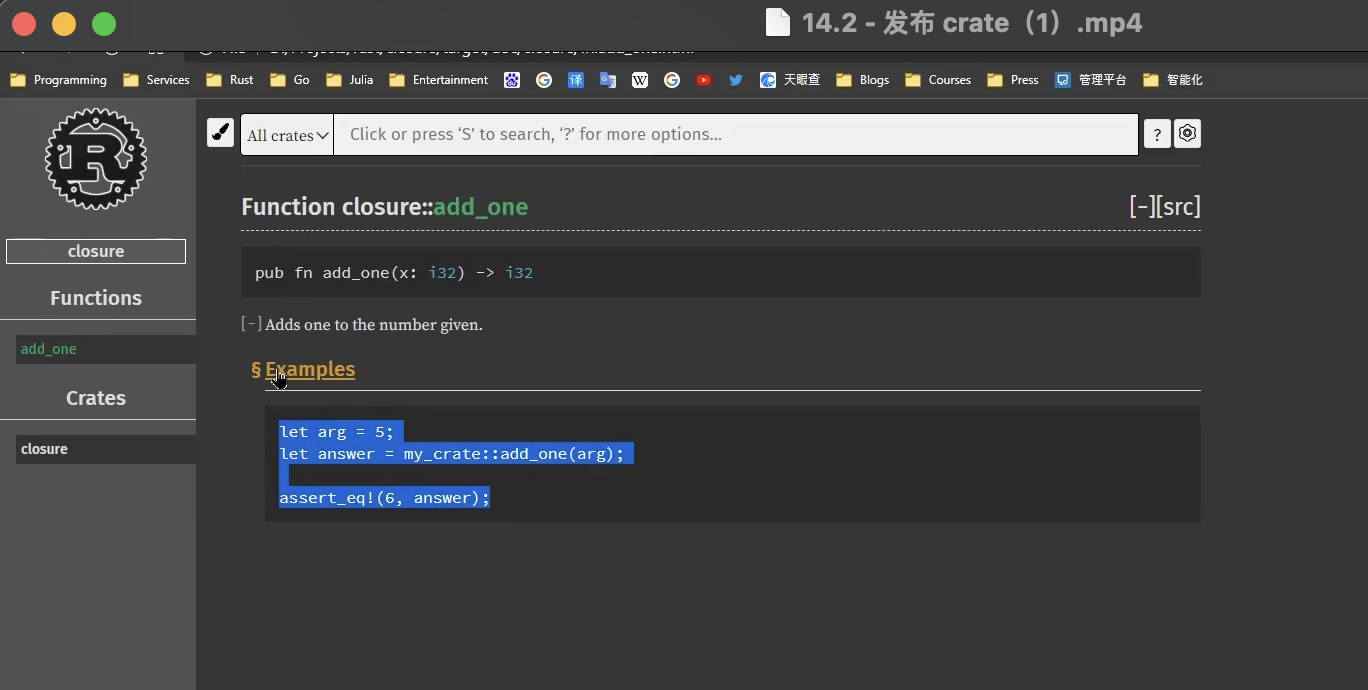Open the YouTube bookmark icon
Image resolution: width=1368 pixels, height=690 pixels.
coord(704,80)
